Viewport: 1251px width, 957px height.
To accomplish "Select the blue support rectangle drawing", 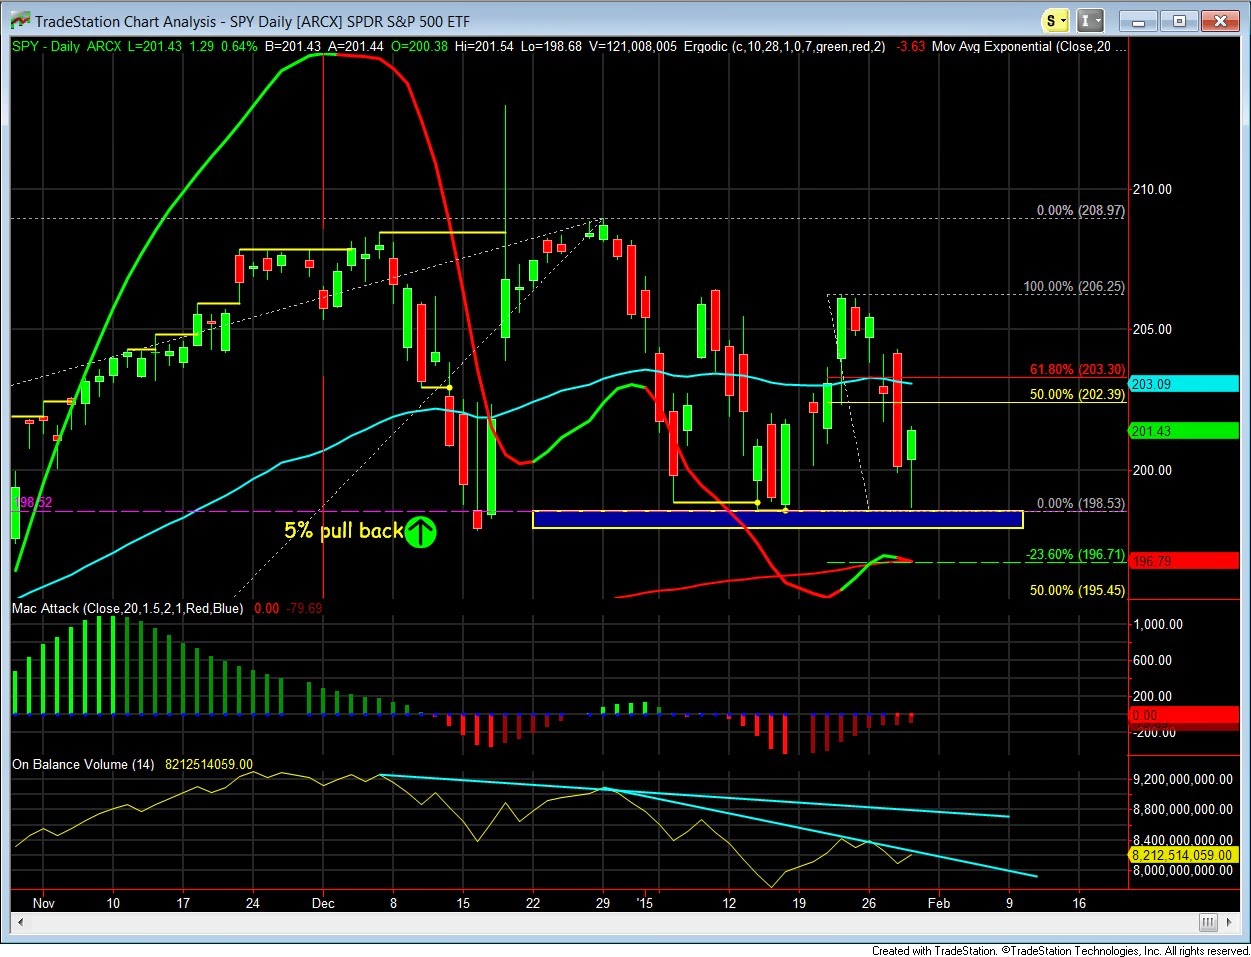I will click(x=777, y=519).
